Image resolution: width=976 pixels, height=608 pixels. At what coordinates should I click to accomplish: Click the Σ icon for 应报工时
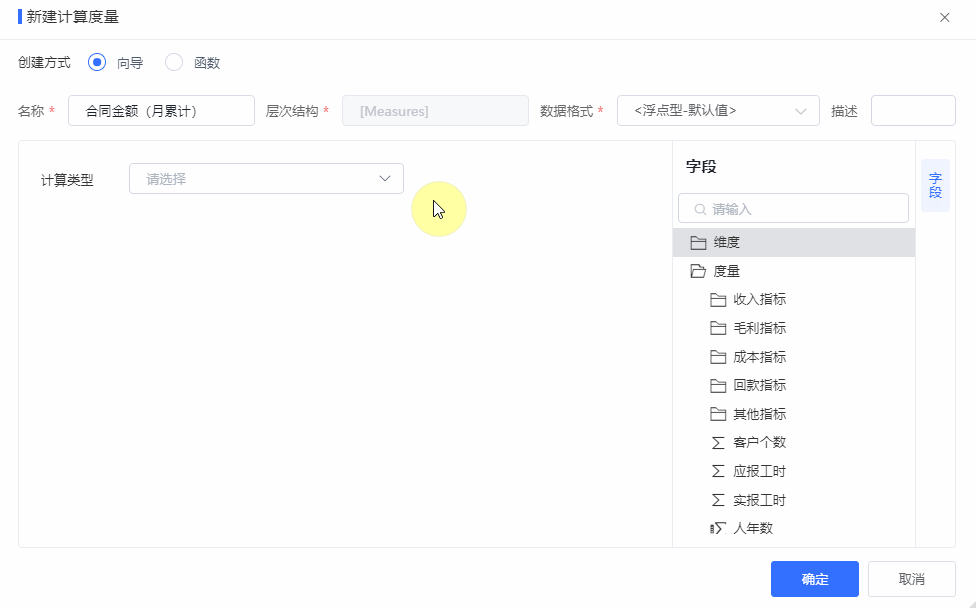click(716, 471)
